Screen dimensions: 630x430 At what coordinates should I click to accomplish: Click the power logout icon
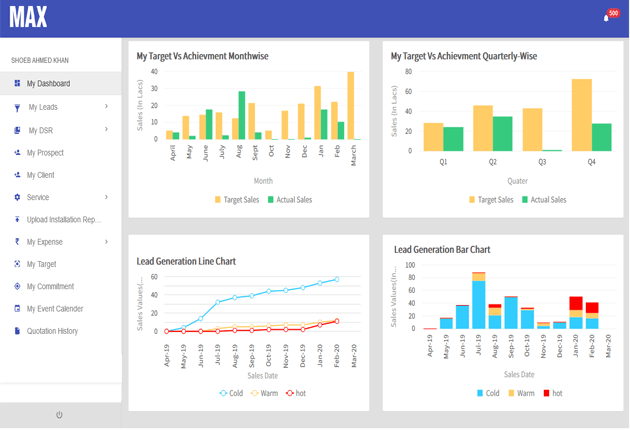click(60, 415)
